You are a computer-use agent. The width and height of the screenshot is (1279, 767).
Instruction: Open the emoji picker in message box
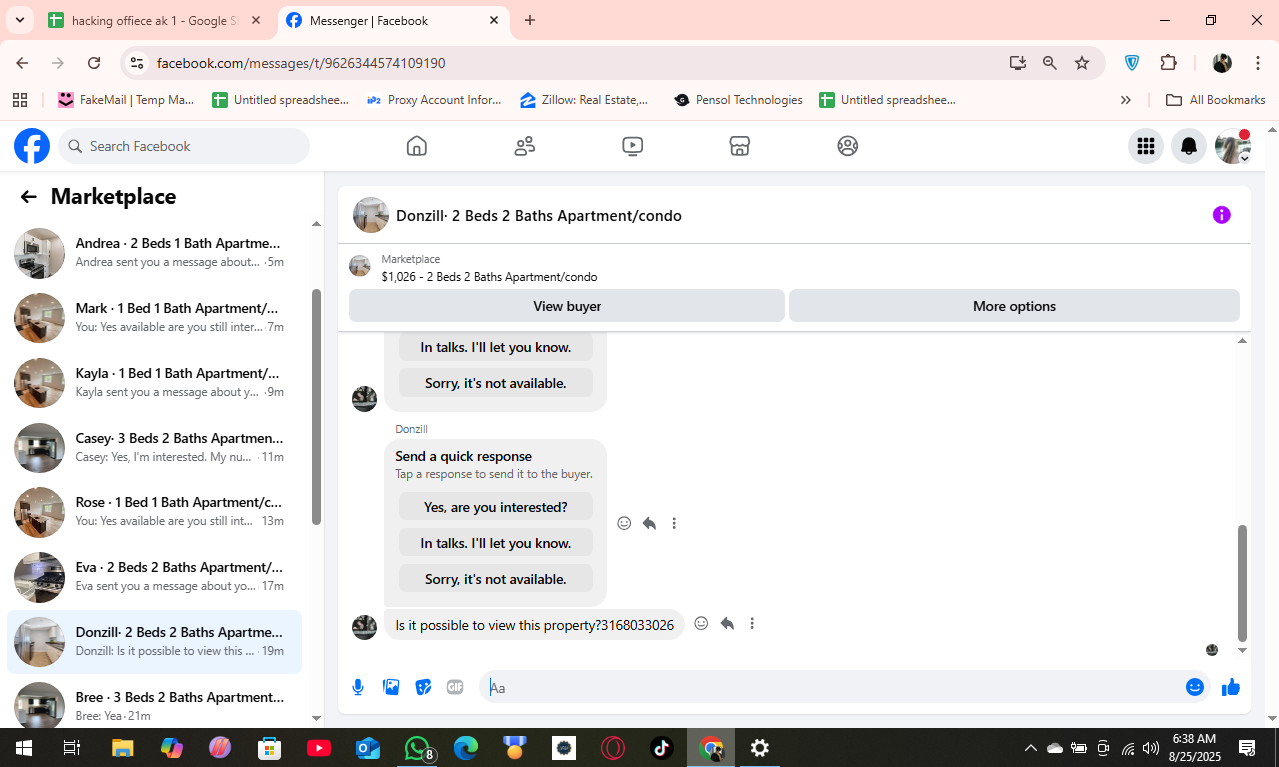pyautogui.click(x=1194, y=687)
